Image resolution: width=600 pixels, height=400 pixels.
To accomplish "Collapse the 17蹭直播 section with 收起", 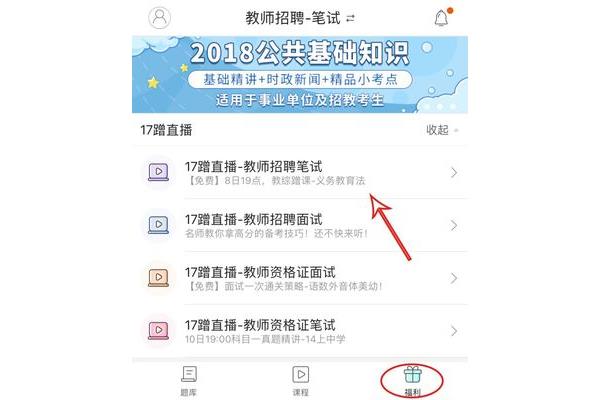I will [x=442, y=130].
